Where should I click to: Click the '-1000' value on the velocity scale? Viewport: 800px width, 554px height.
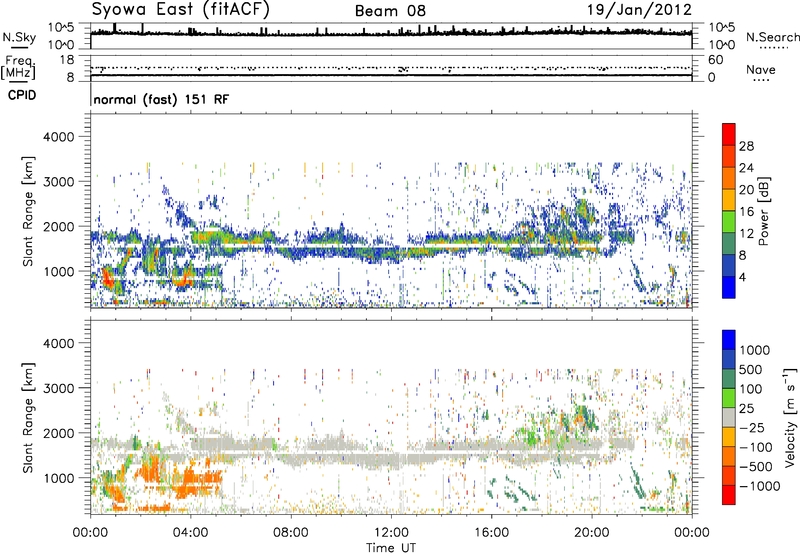pos(760,486)
